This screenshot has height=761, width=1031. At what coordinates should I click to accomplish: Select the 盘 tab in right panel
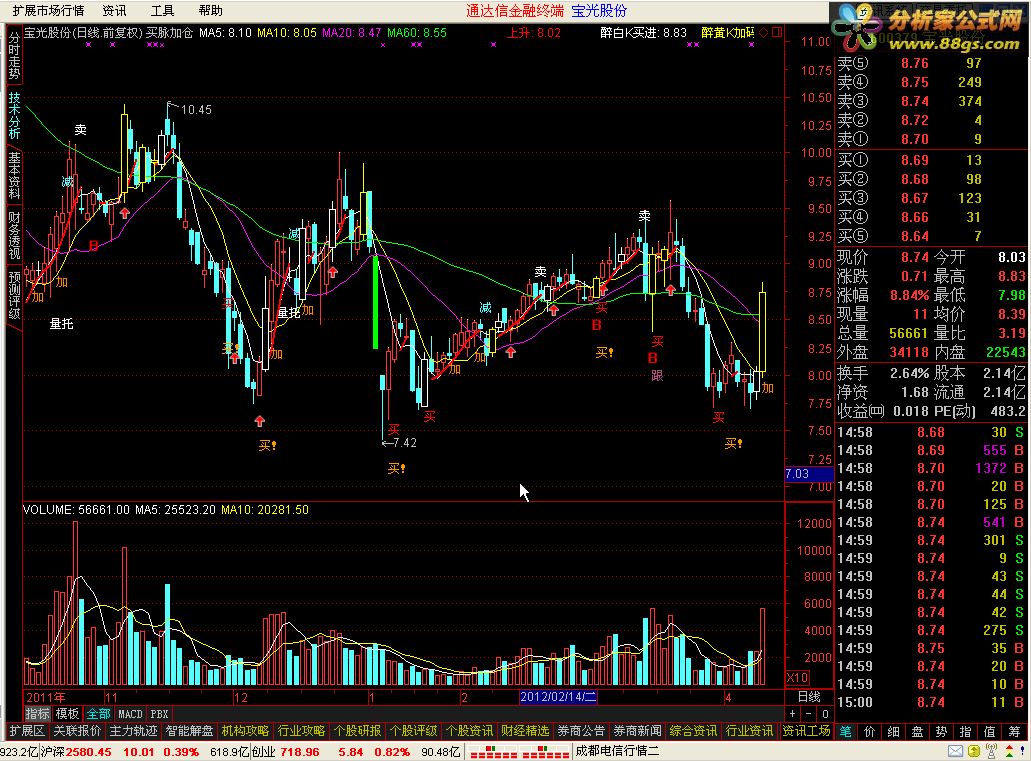click(917, 731)
